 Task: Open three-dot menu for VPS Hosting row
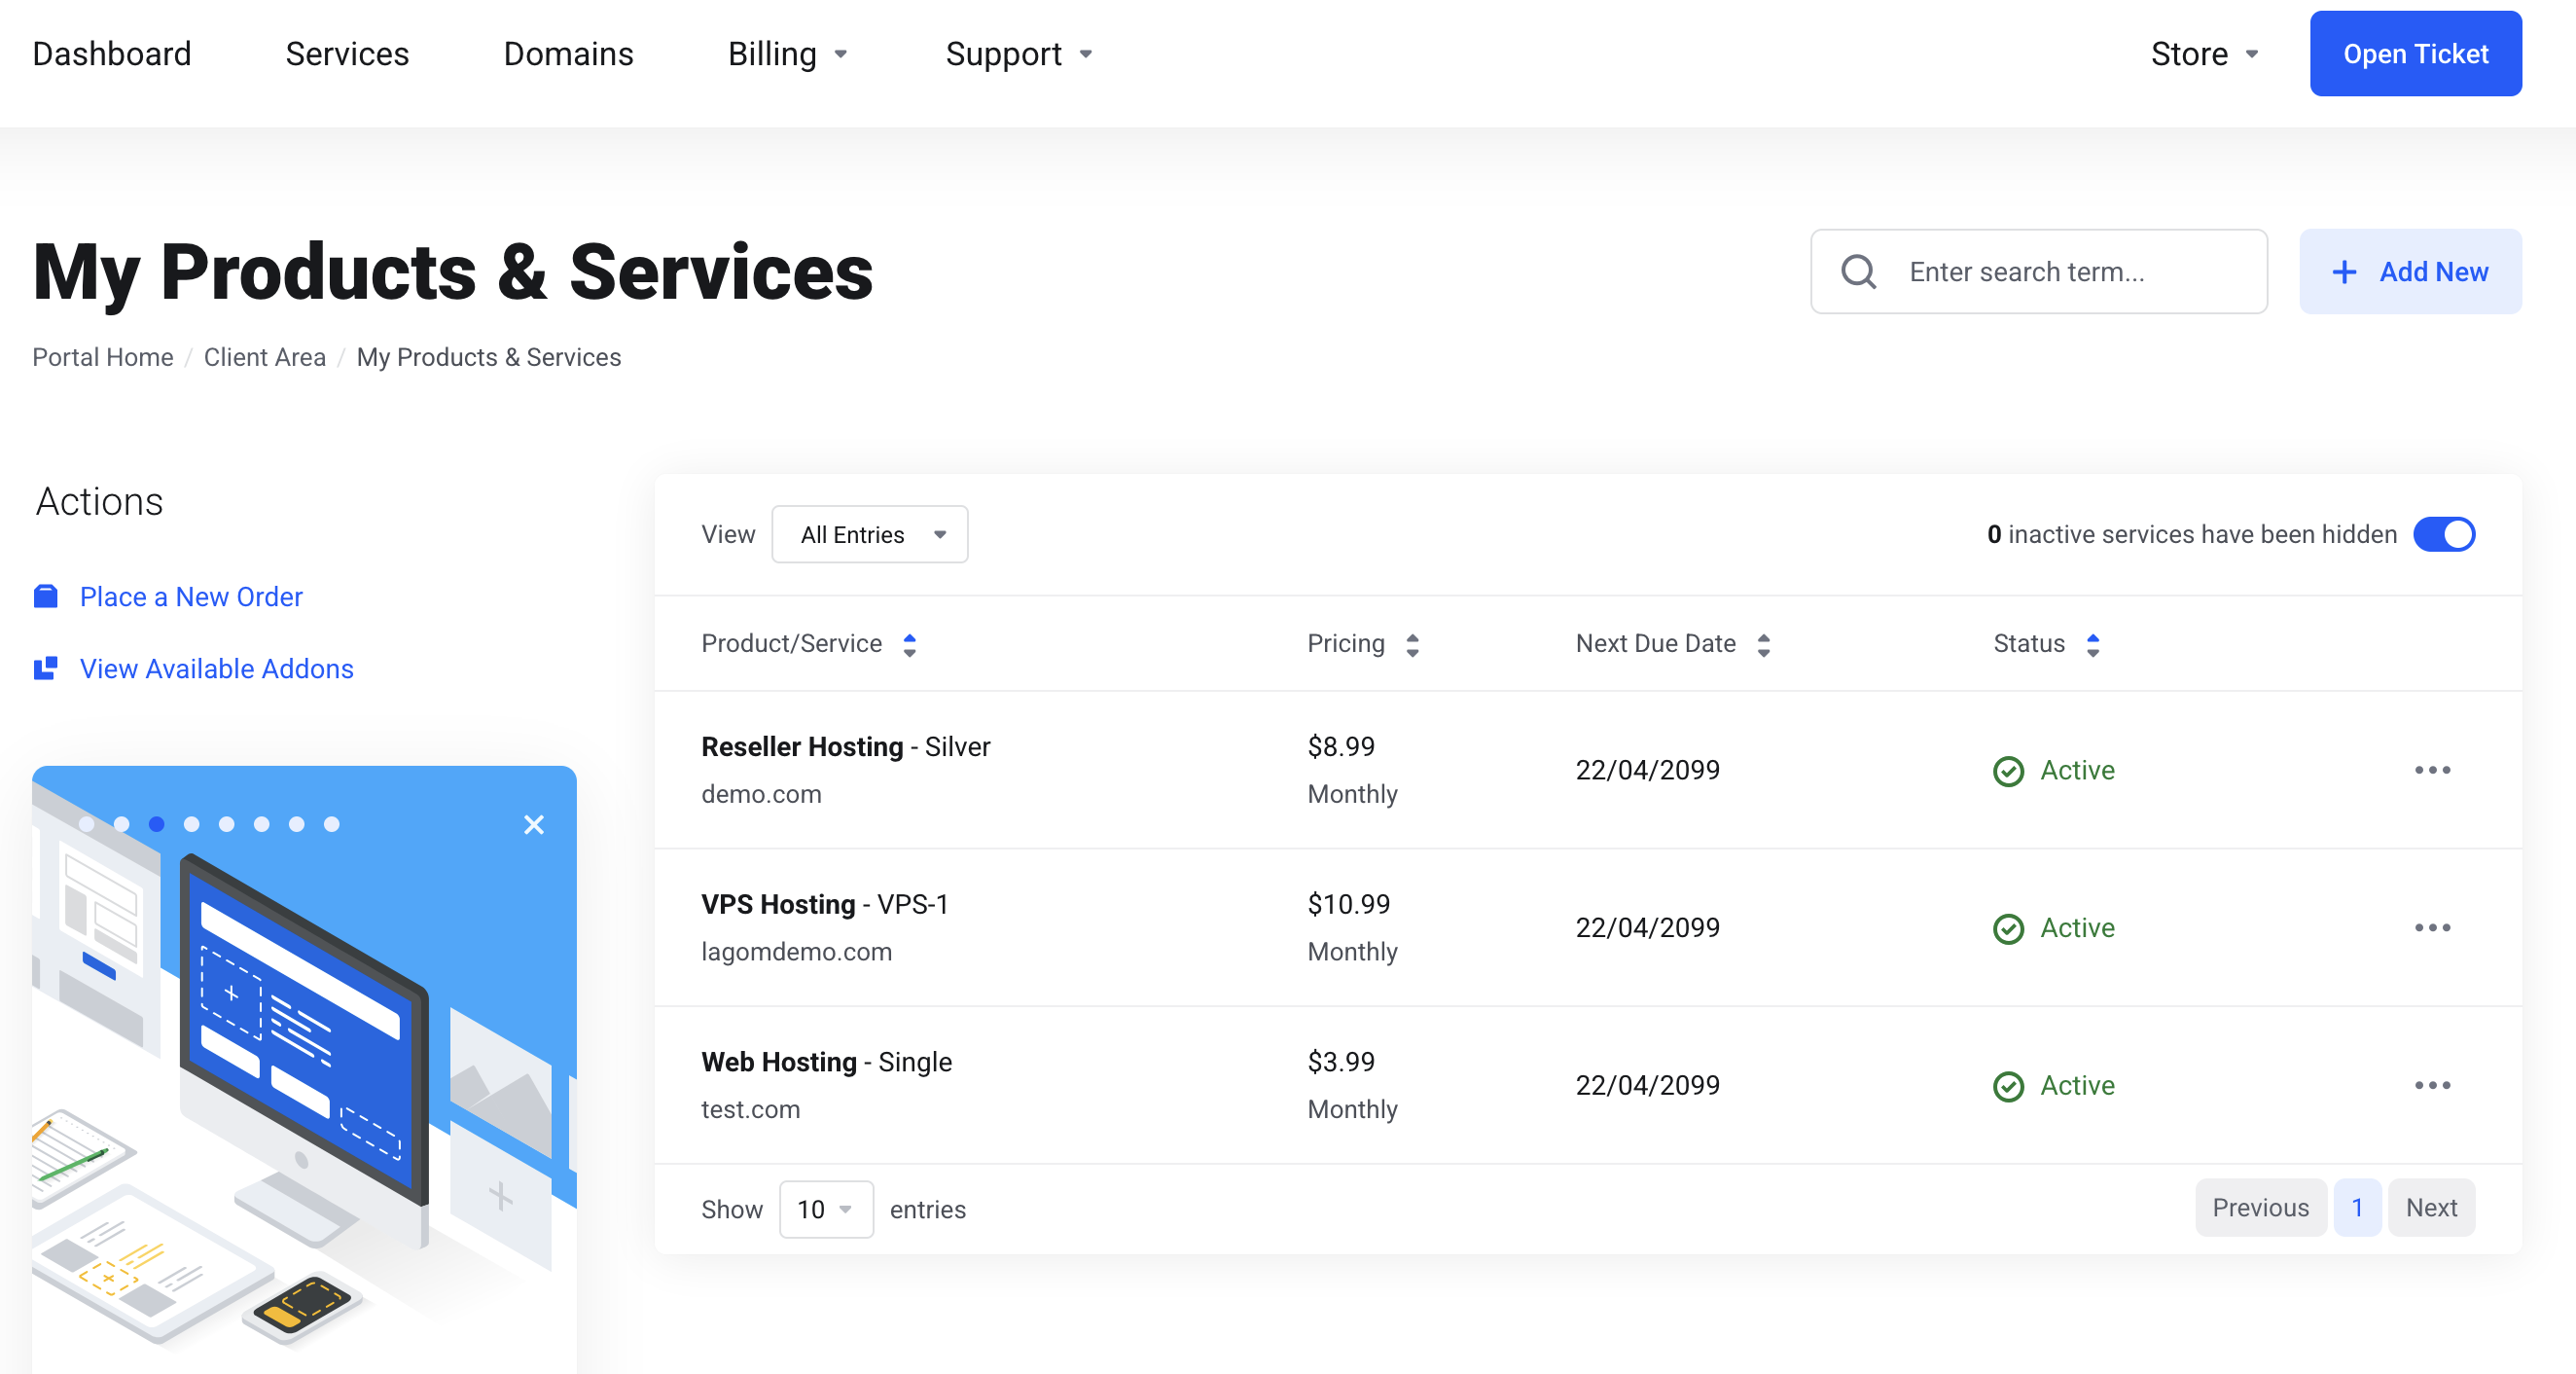point(2431,928)
